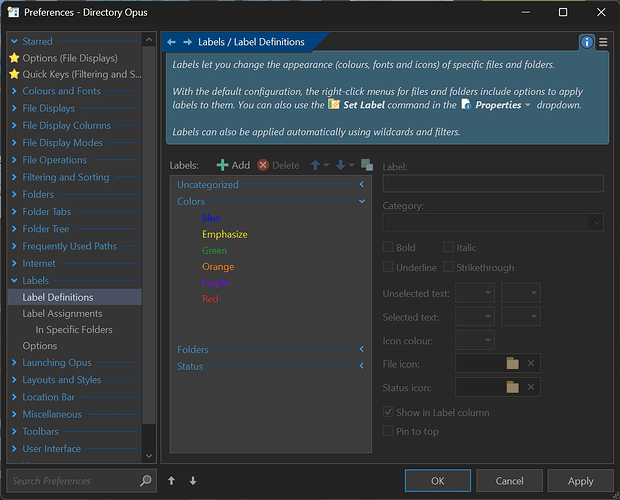Click the search magnifier icon

click(146, 481)
